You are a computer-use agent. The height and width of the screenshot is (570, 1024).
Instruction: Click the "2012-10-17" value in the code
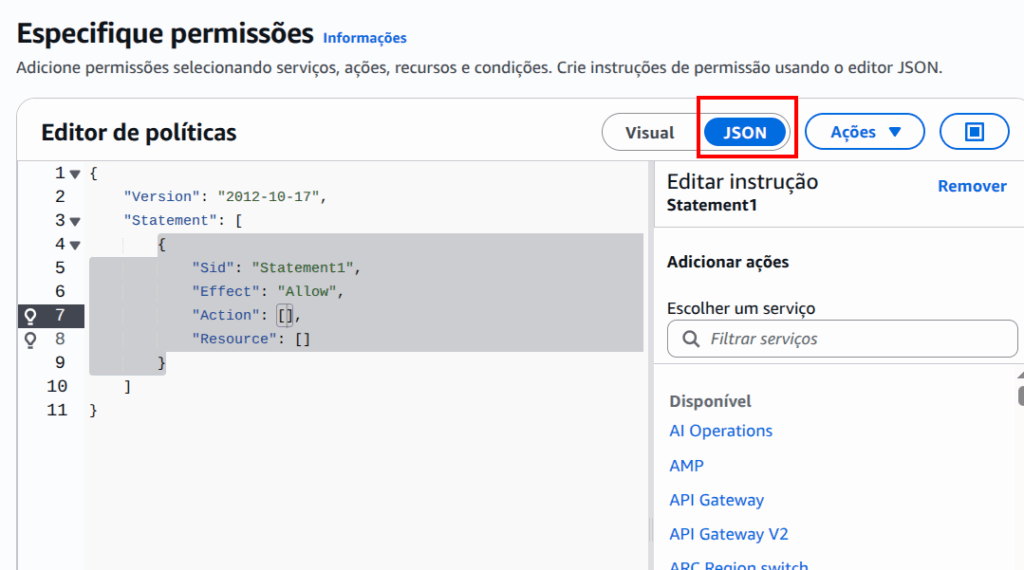coord(268,197)
